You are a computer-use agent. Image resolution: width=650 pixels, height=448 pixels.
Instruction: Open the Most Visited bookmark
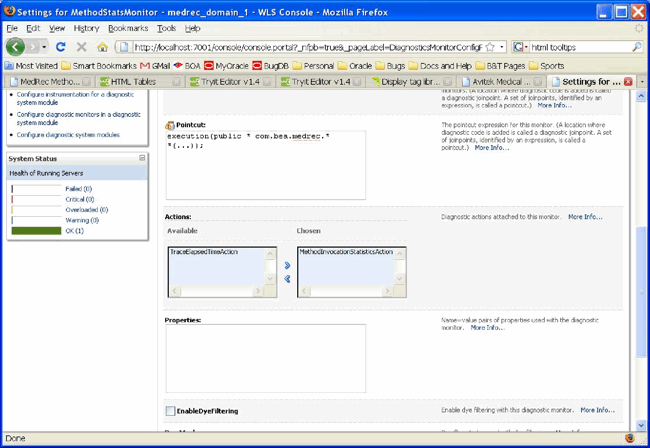(x=32, y=65)
